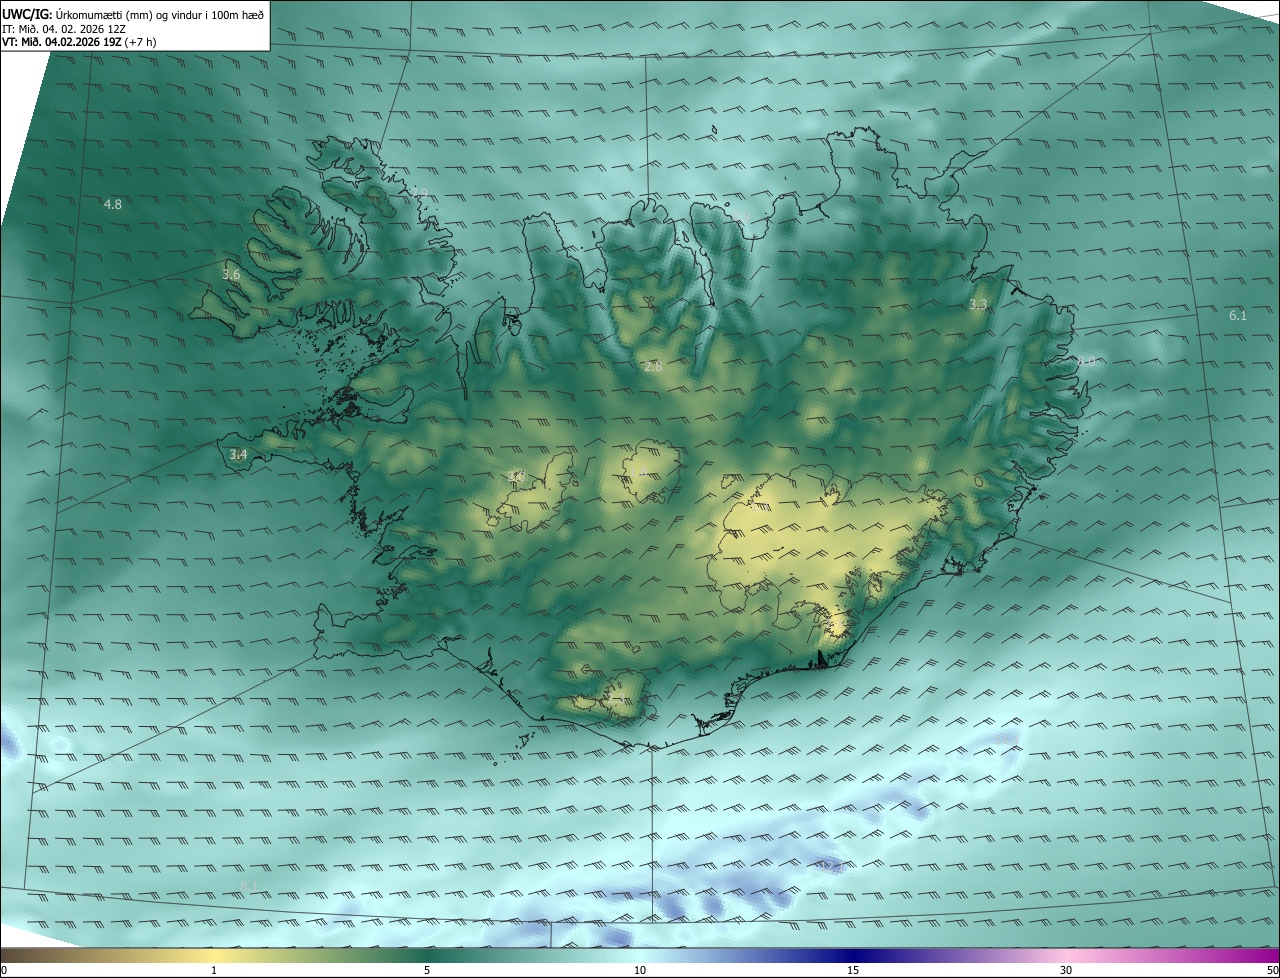Click the map value label '7.9' north of the Westfjords
The width and height of the screenshot is (1280, 978).
pos(419,193)
